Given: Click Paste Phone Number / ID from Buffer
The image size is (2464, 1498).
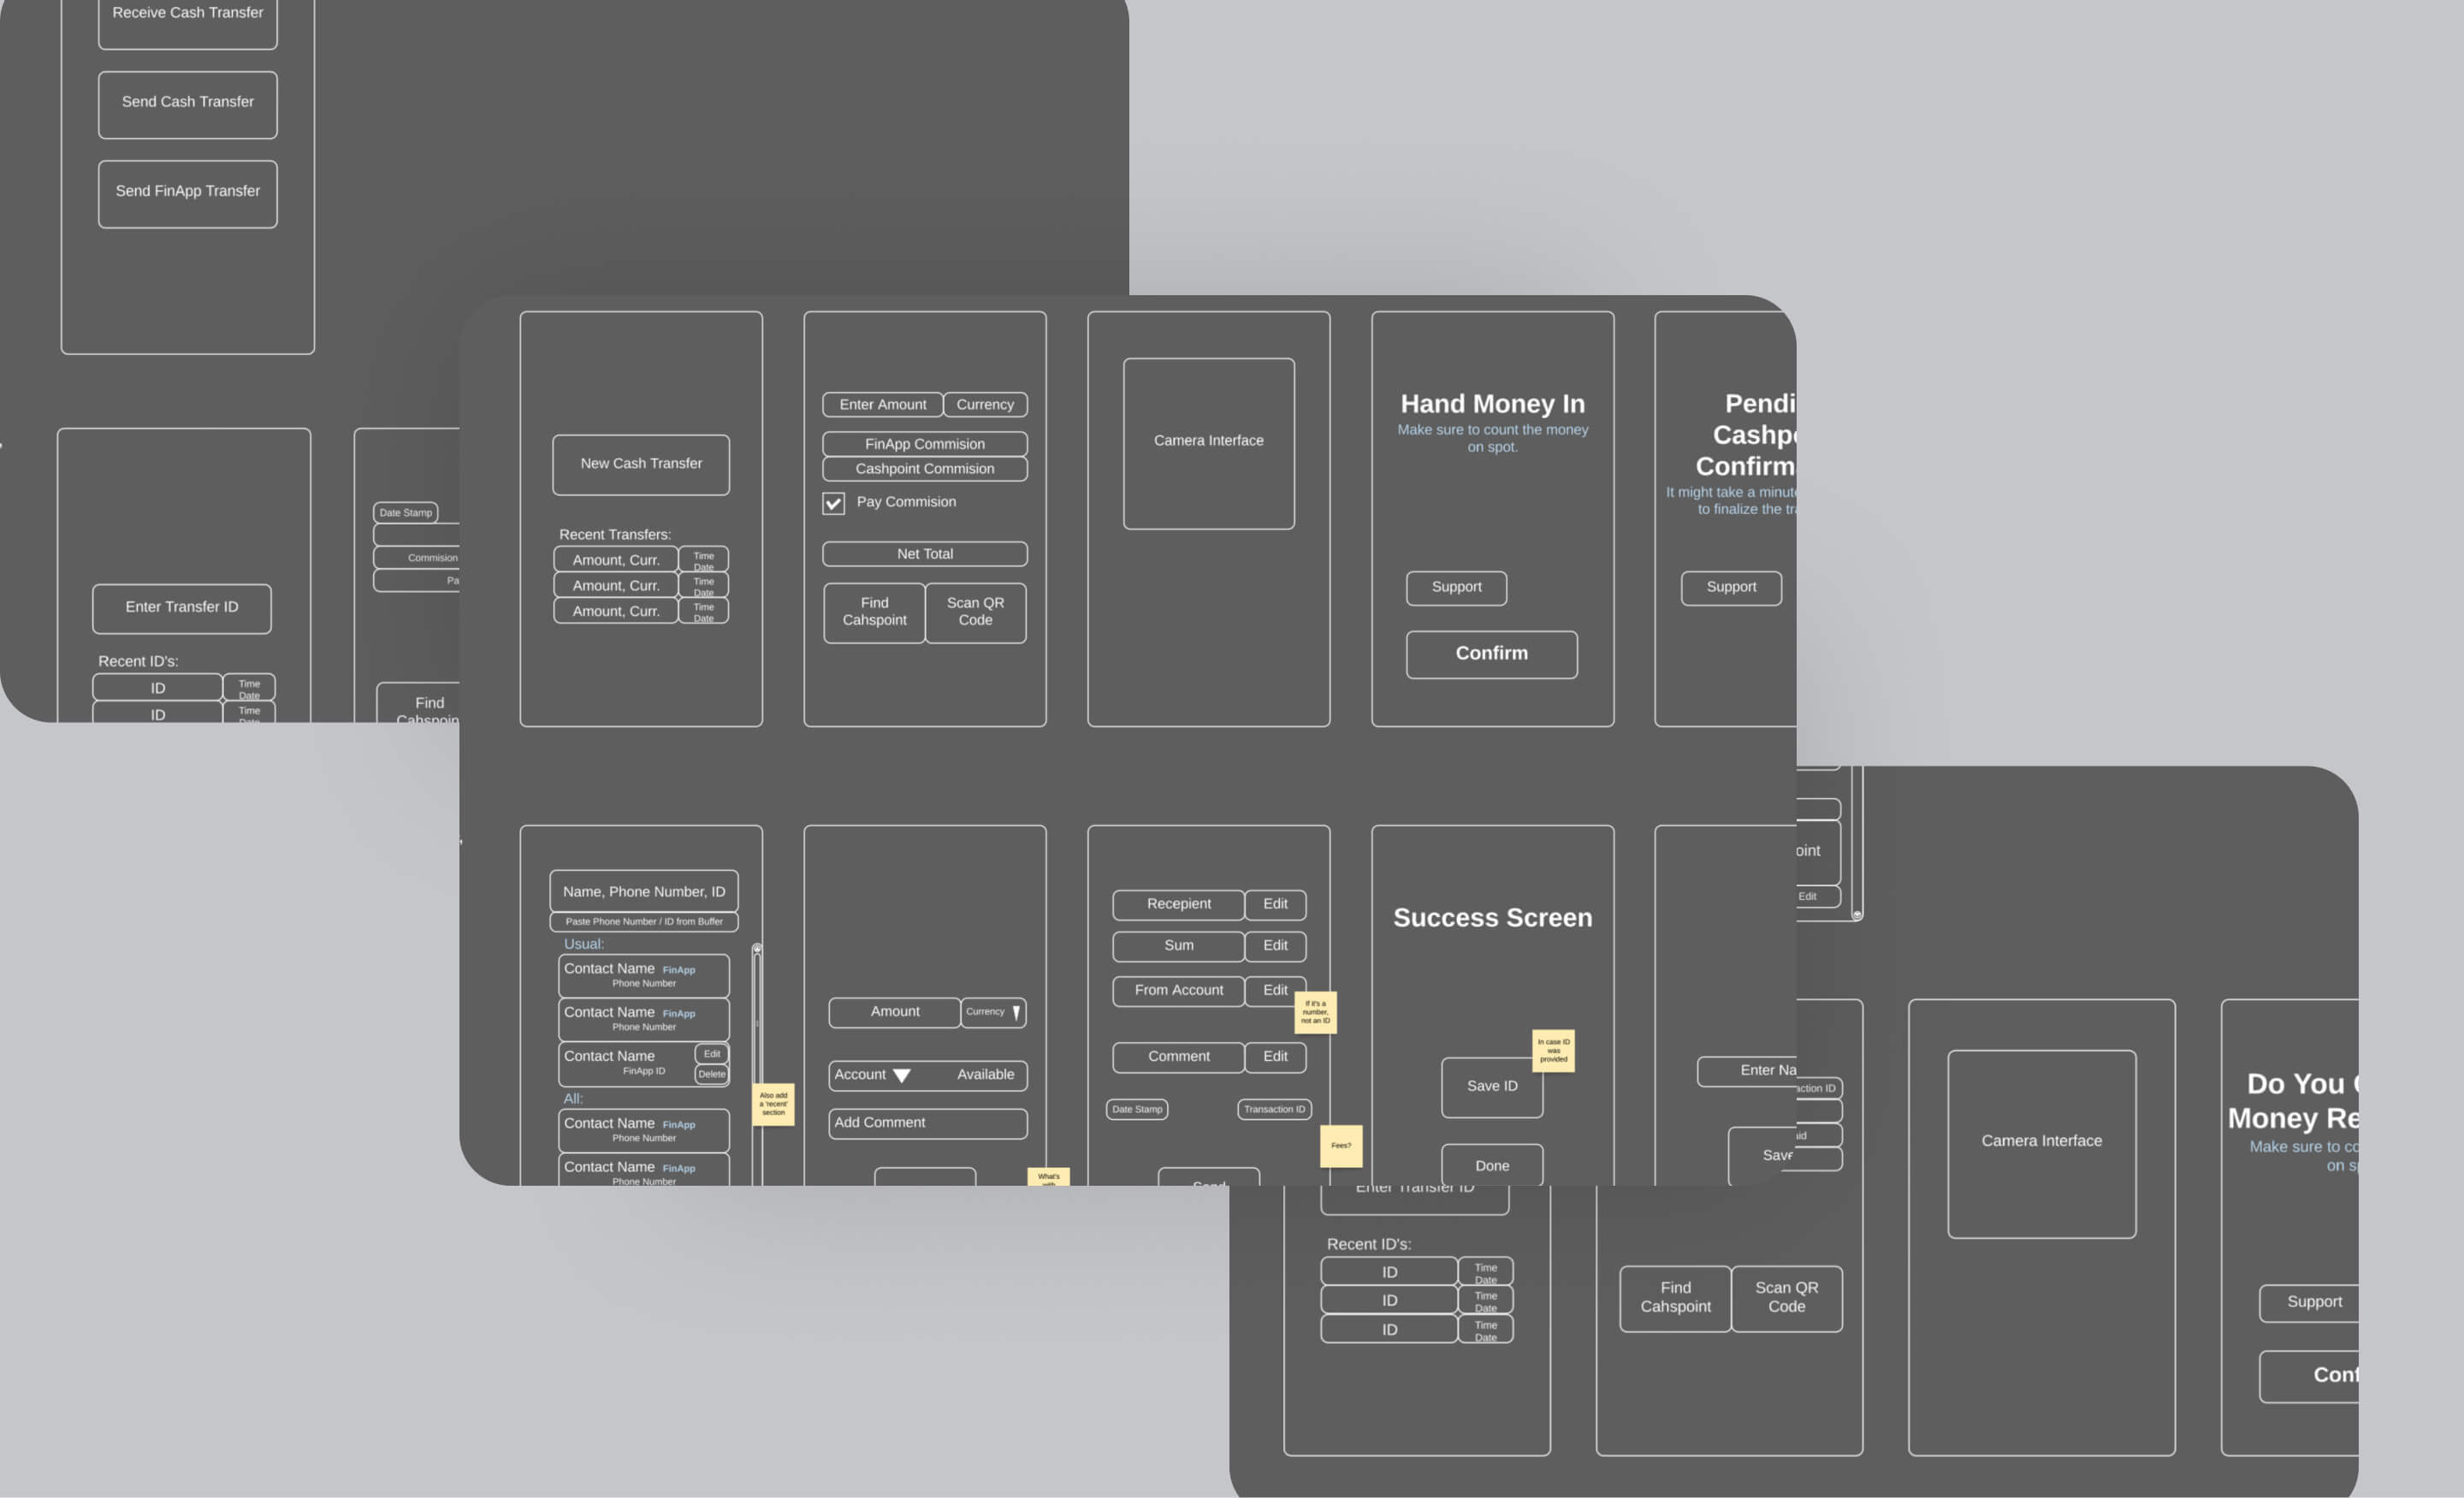Looking at the screenshot, I should (643, 921).
